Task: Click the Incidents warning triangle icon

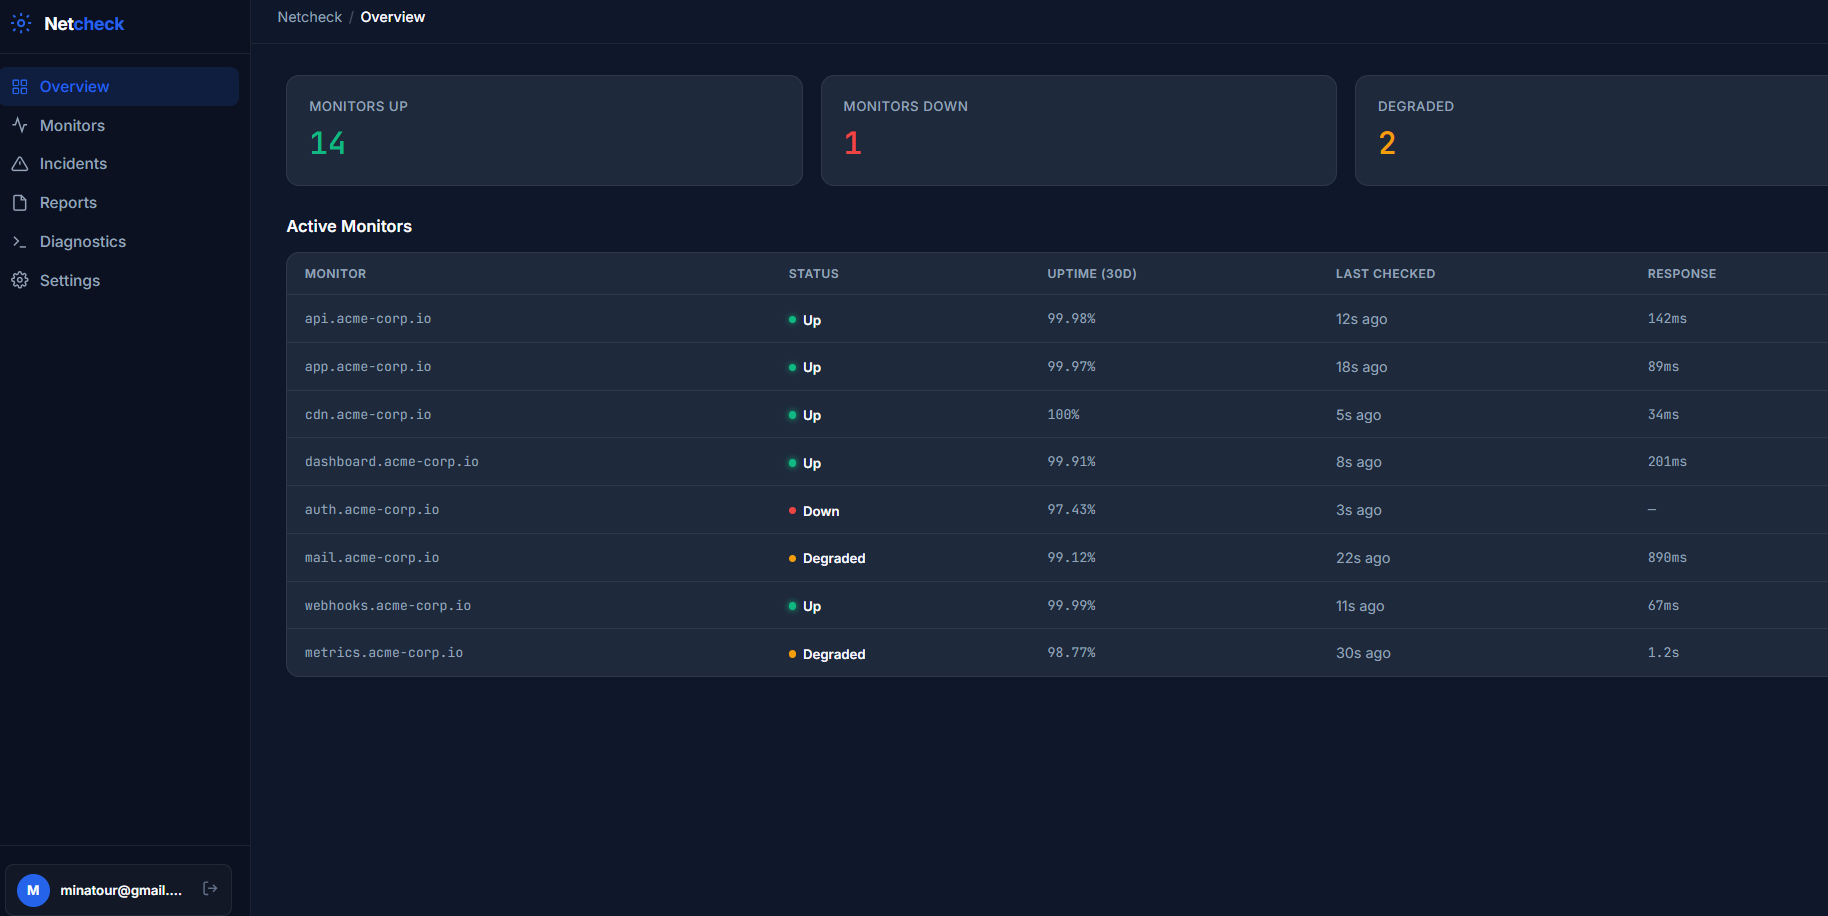Action: (20, 163)
